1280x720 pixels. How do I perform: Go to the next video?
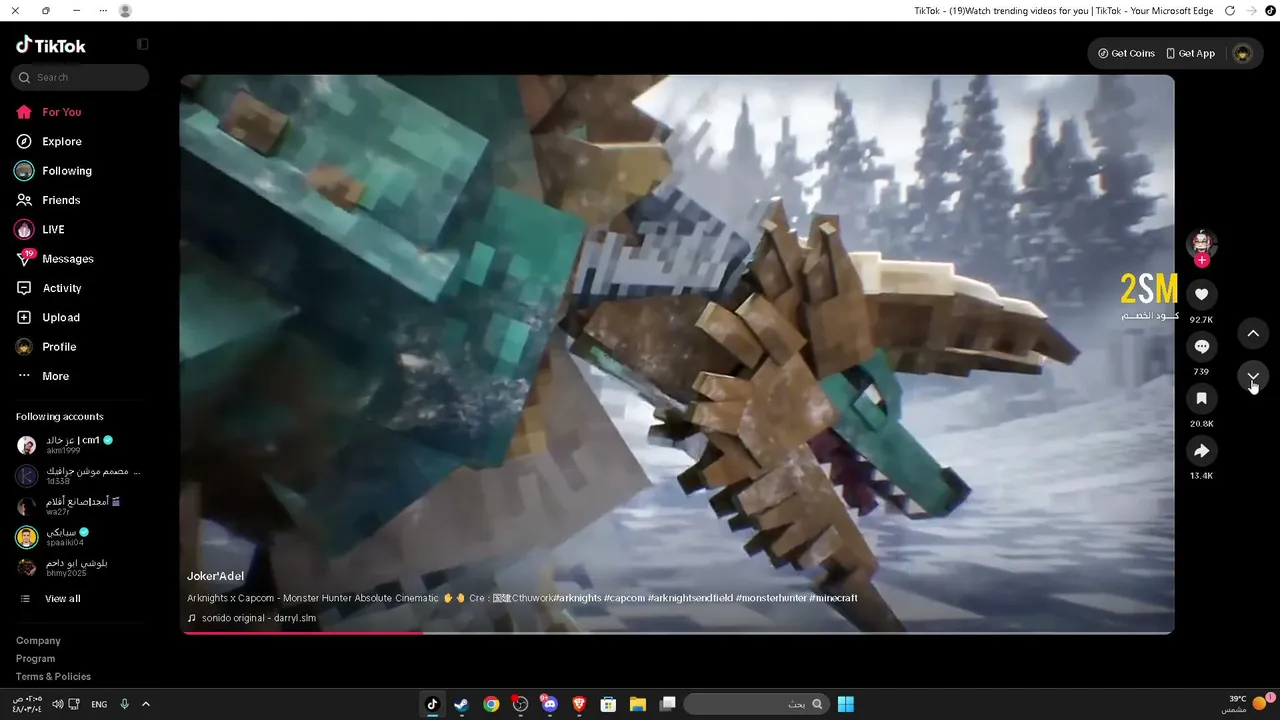(1253, 376)
